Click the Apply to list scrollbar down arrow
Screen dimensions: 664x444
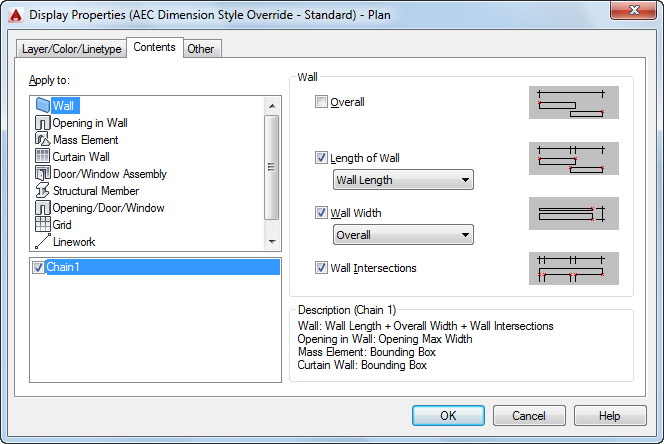(271, 242)
